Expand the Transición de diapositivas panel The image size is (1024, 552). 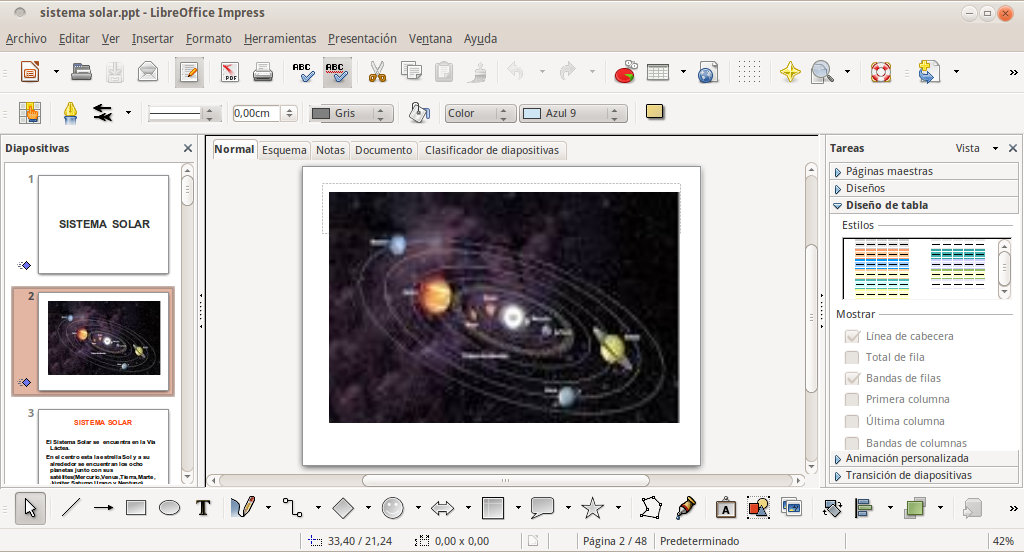coord(908,475)
